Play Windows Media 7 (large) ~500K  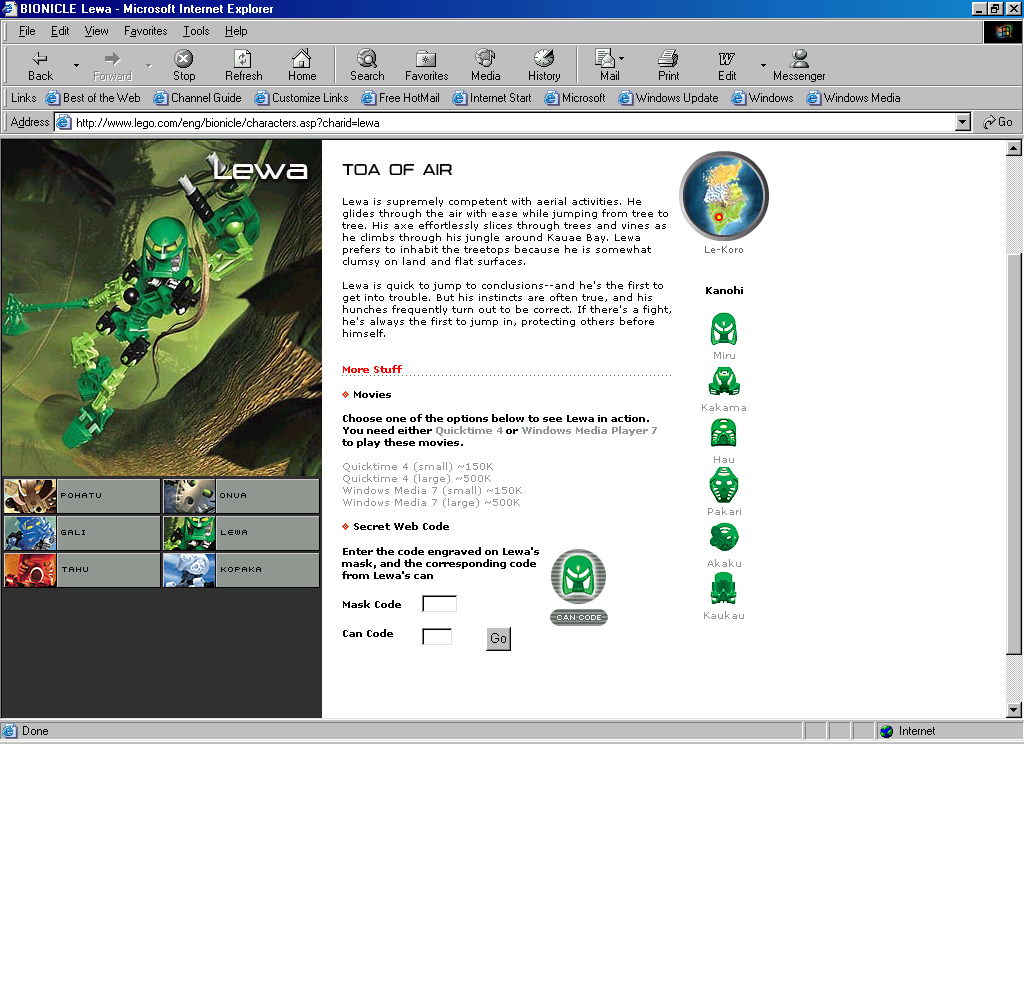point(431,502)
